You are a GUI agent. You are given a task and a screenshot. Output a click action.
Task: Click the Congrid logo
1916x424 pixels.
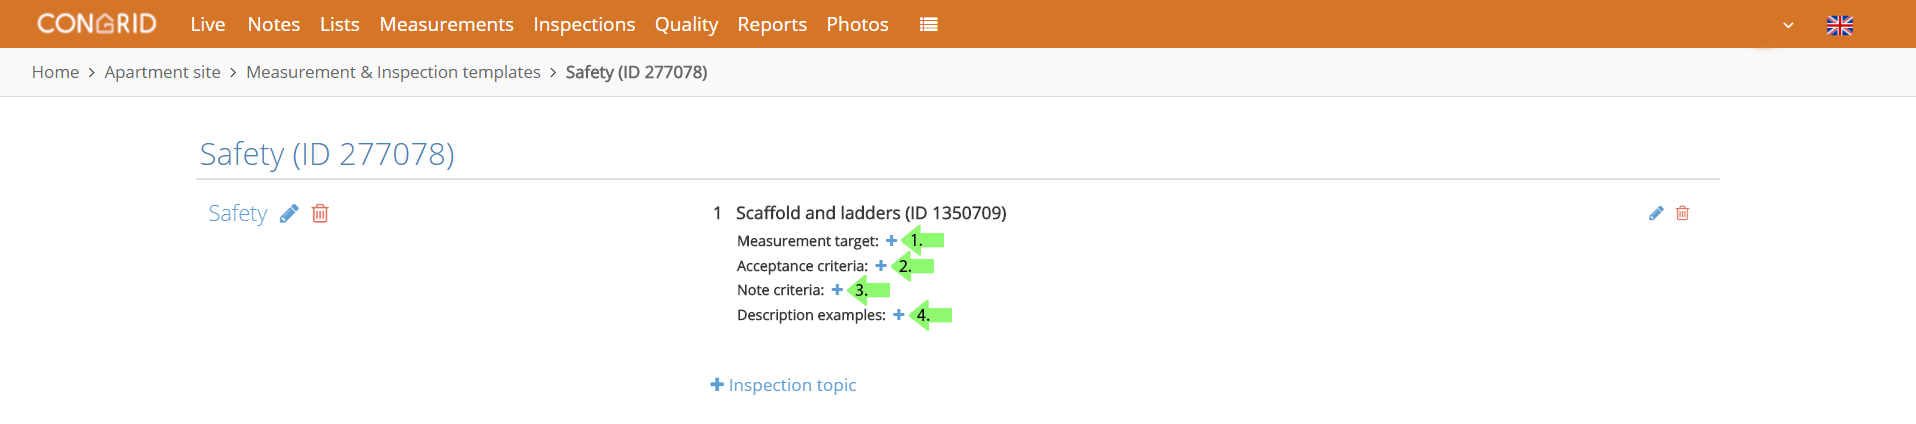(x=97, y=23)
